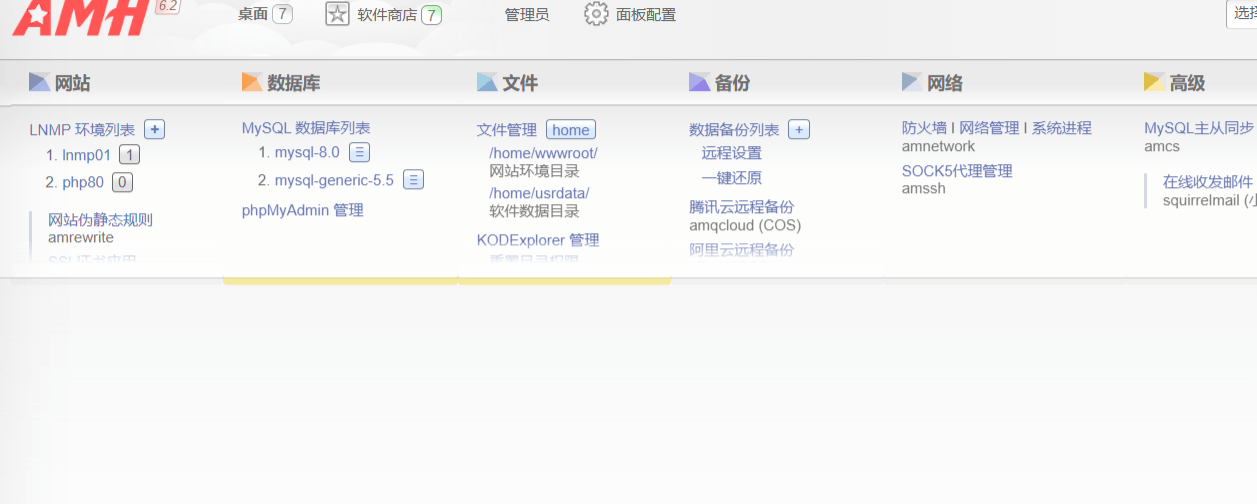Open the mysql-generic-5.5 database
This screenshot has width=1257, height=504.
pyautogui.click(x=334, y=180)
